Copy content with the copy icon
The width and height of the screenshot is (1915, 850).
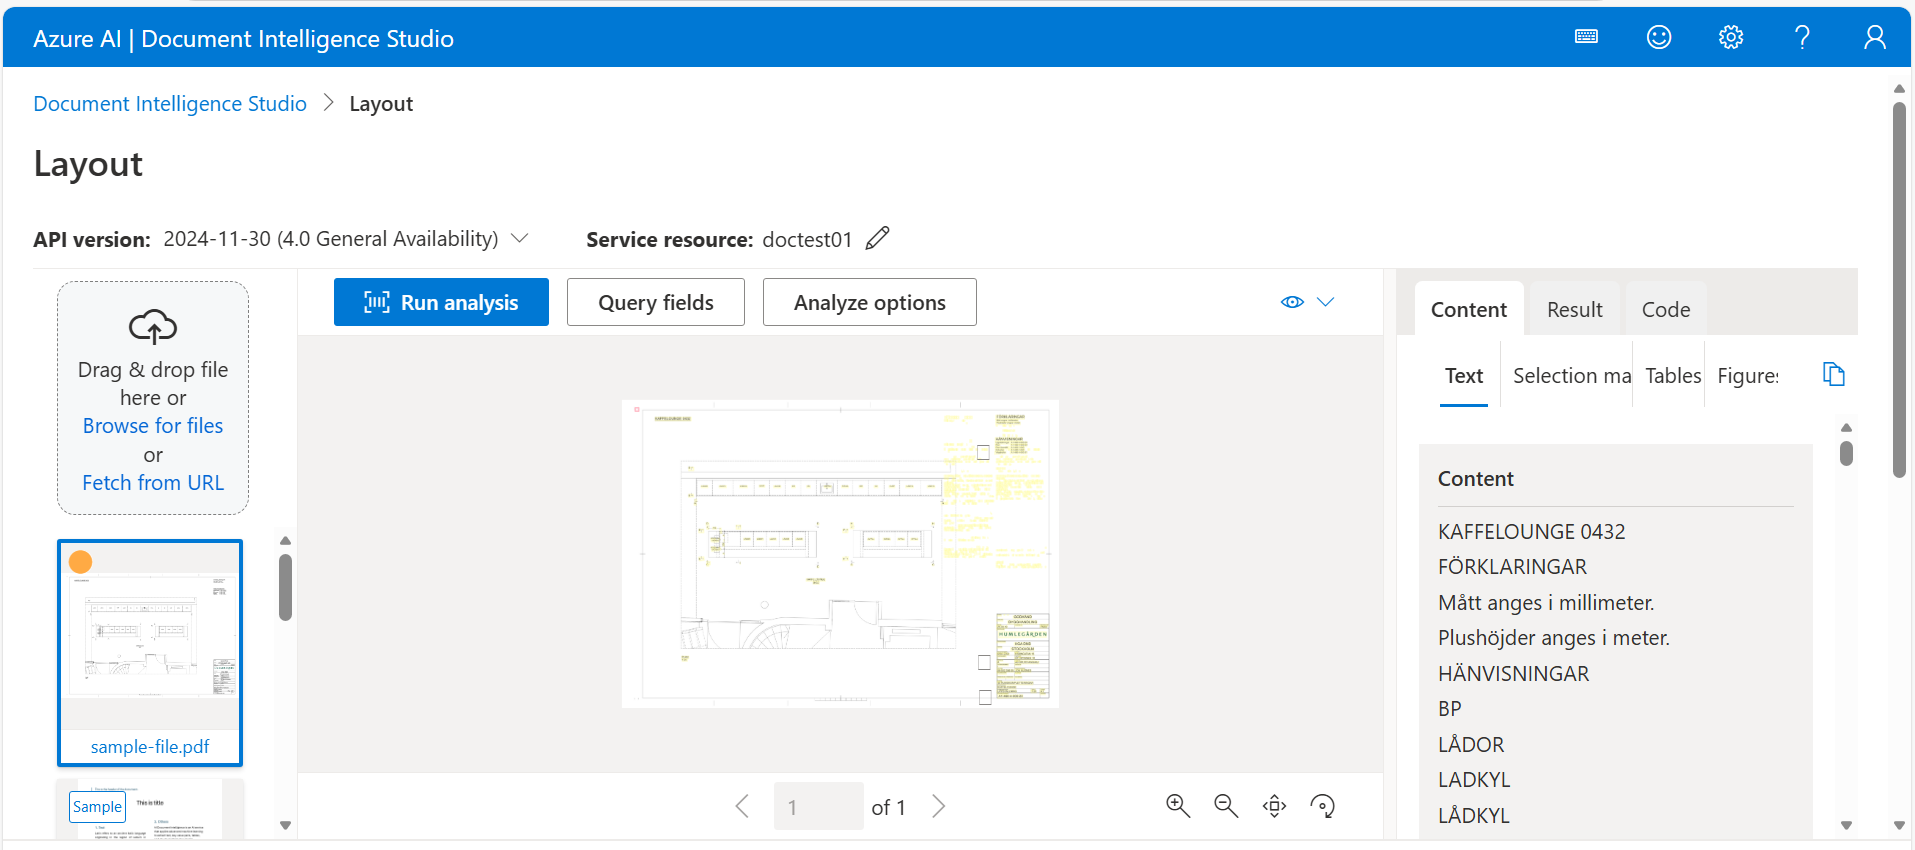[1833, 374]
